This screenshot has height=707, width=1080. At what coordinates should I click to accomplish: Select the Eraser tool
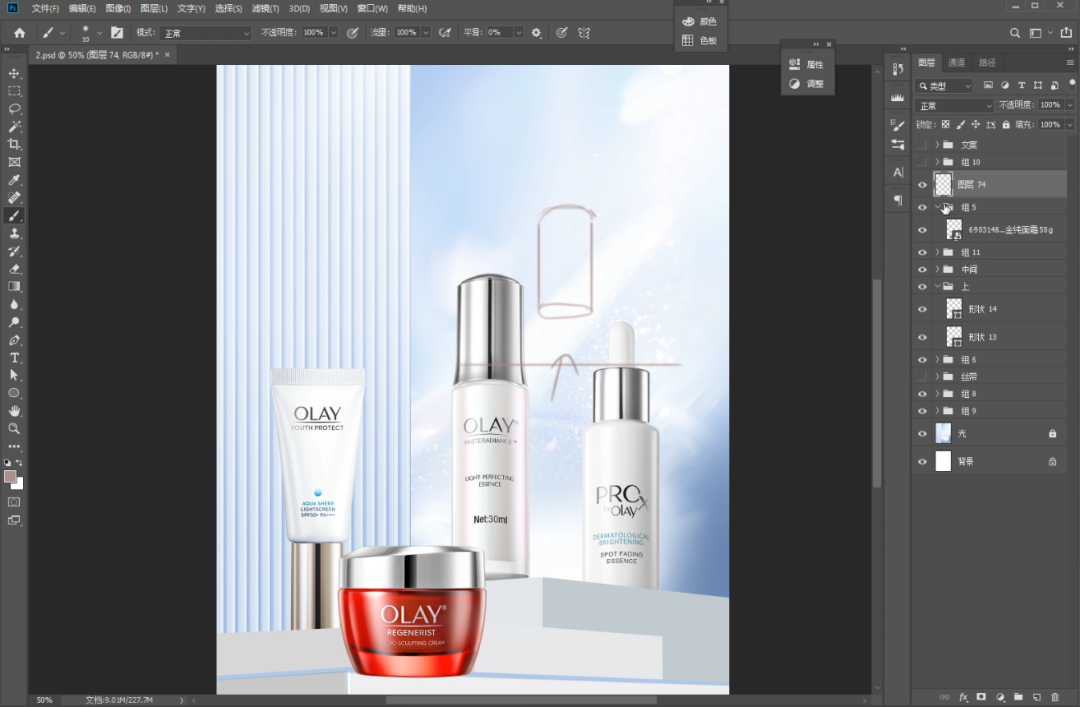coord(14,269)
